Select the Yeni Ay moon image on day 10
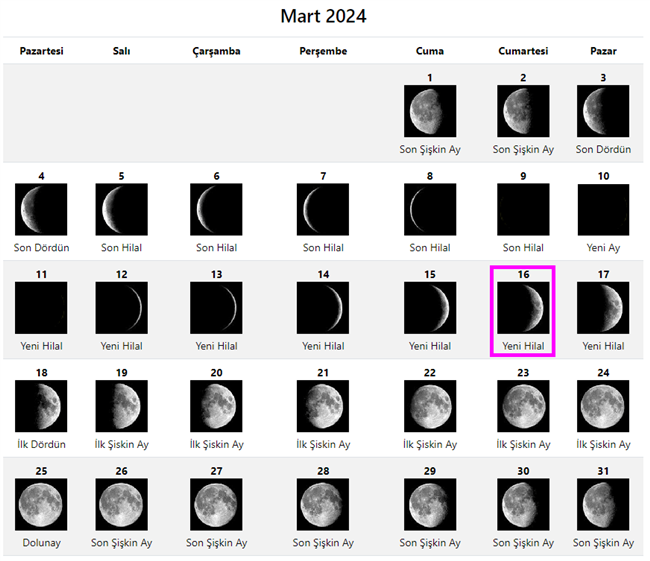Screen dimensions: 650x561 click(603, 209)
